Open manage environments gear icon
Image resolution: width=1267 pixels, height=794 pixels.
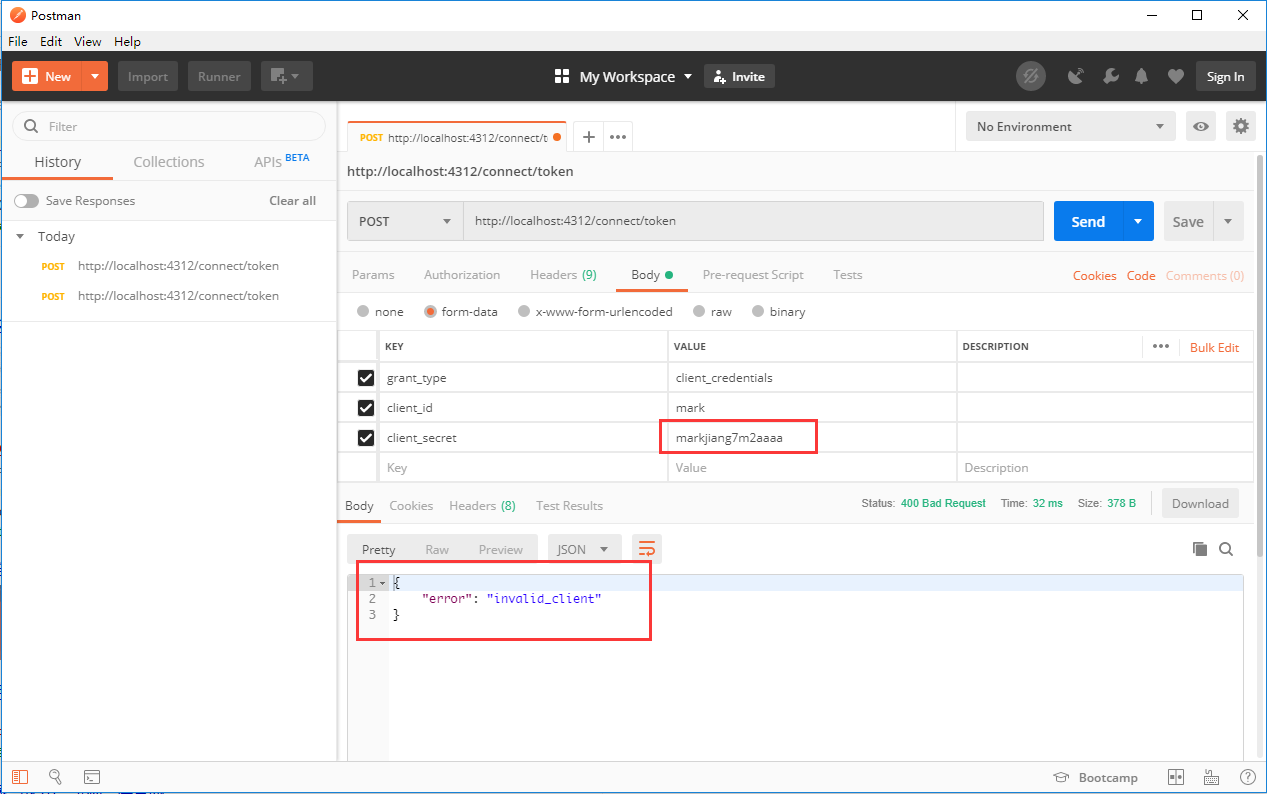1241,126
